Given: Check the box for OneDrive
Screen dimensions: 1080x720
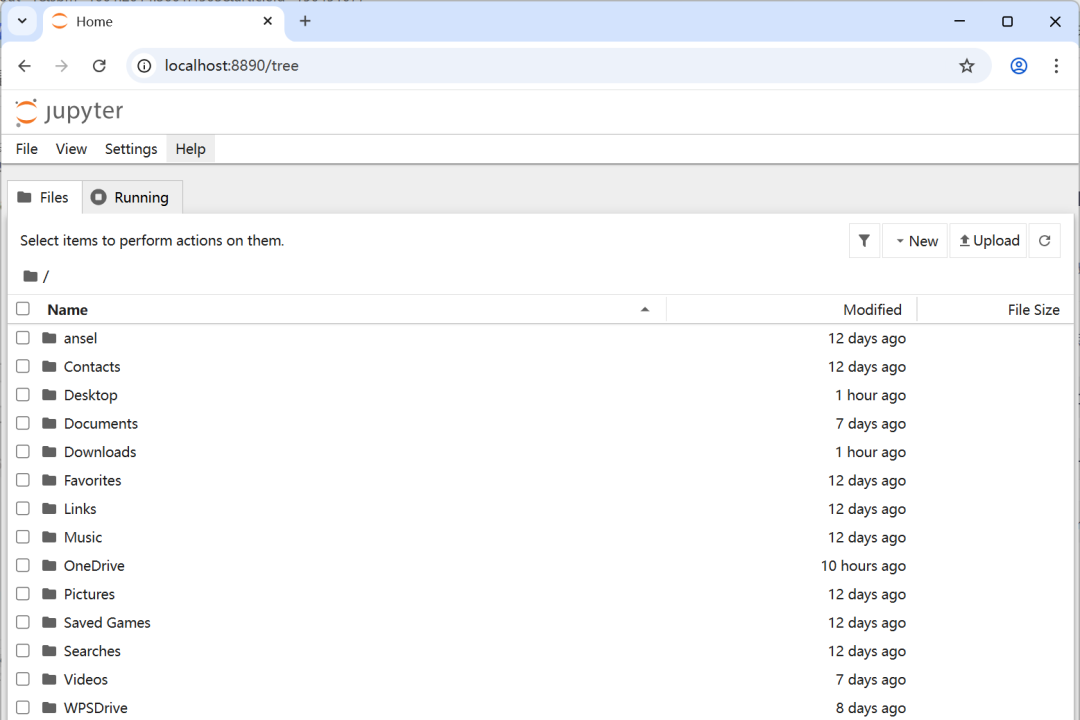Looking at the screenshot, I should click(23, 565).
